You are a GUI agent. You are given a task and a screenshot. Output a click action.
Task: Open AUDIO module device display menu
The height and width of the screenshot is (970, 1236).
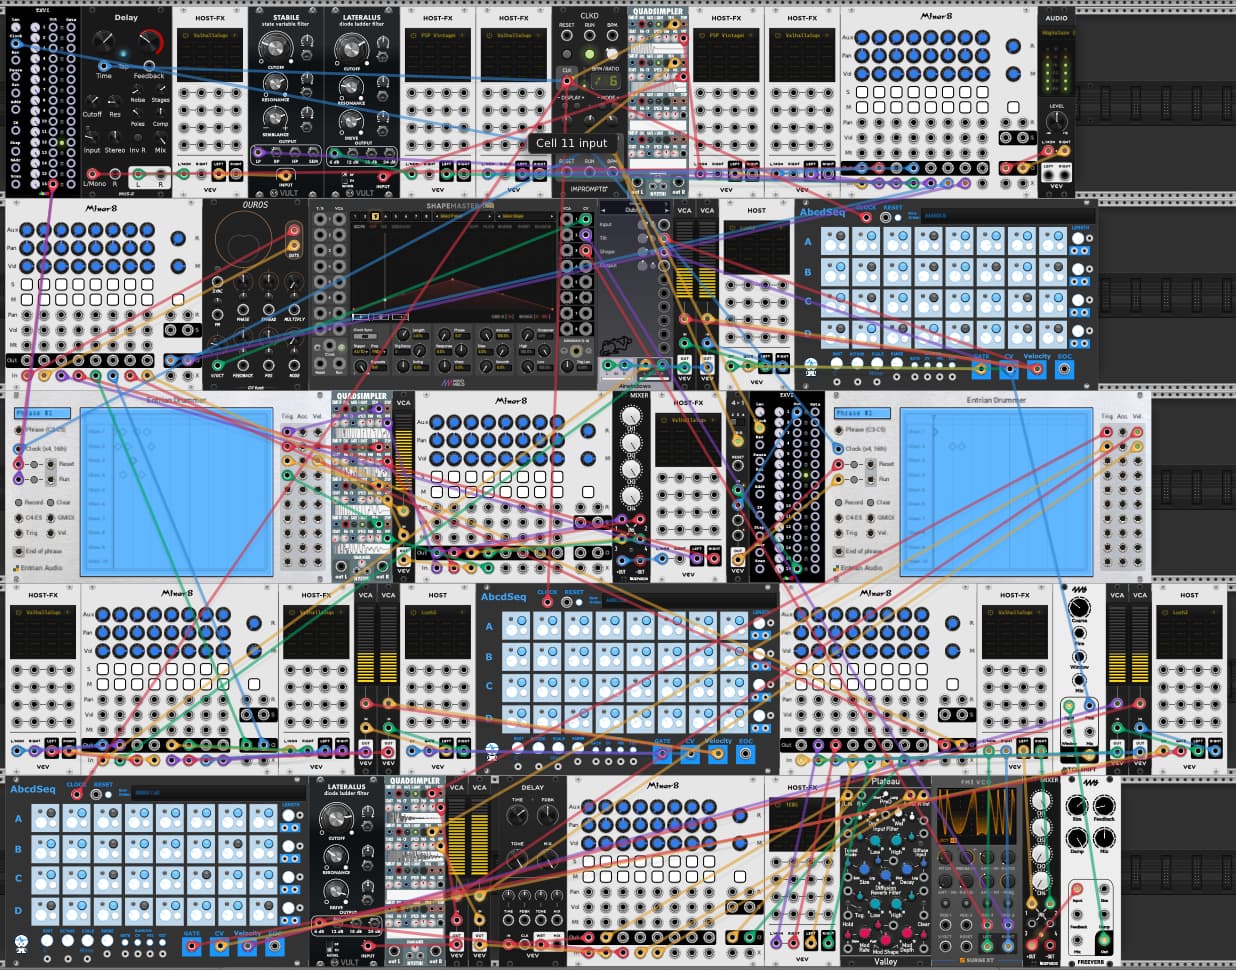pos(1056,33)
